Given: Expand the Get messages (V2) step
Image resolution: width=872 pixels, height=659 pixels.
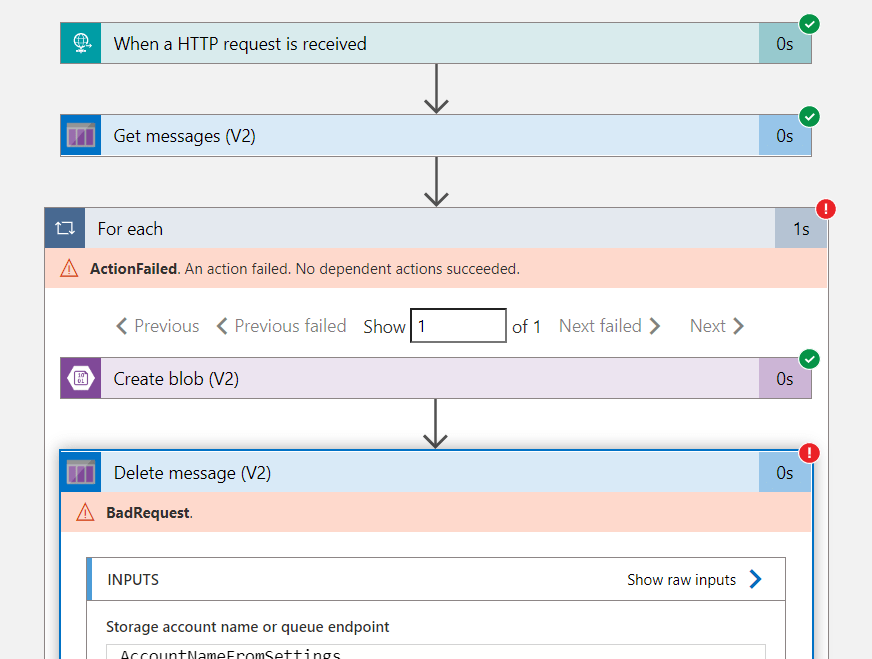Looking at the screenshot, I should click(x=430, y=136).
